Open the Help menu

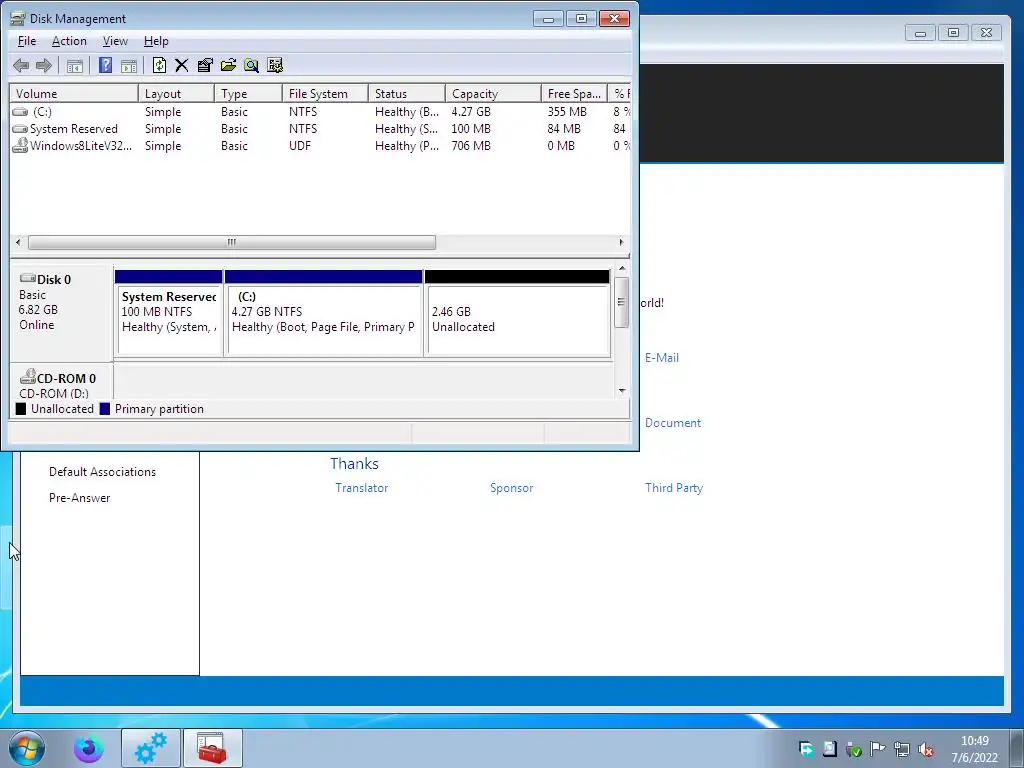156,41
